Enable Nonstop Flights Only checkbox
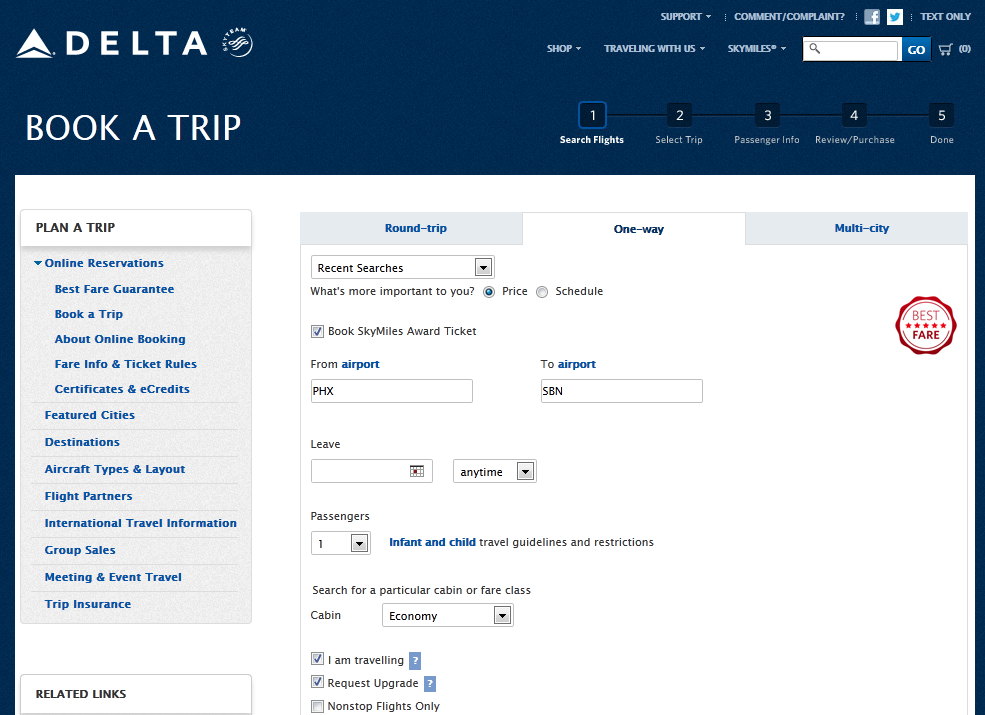Screen dimensions: 985x715 pos(318,707)
